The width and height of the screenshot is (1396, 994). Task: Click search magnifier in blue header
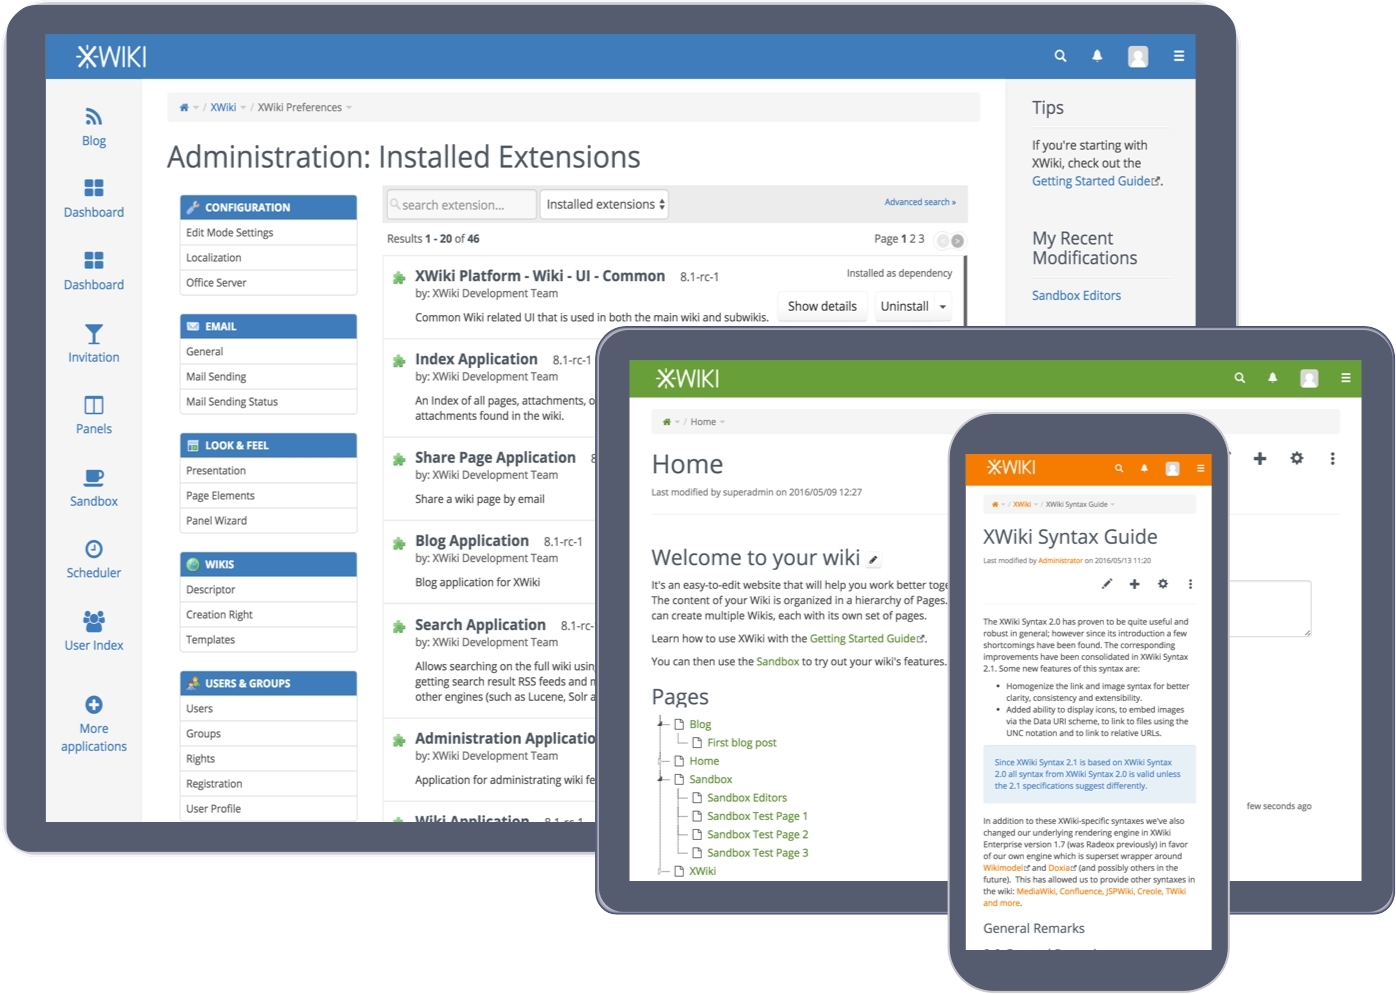(x=1060, y=56)
